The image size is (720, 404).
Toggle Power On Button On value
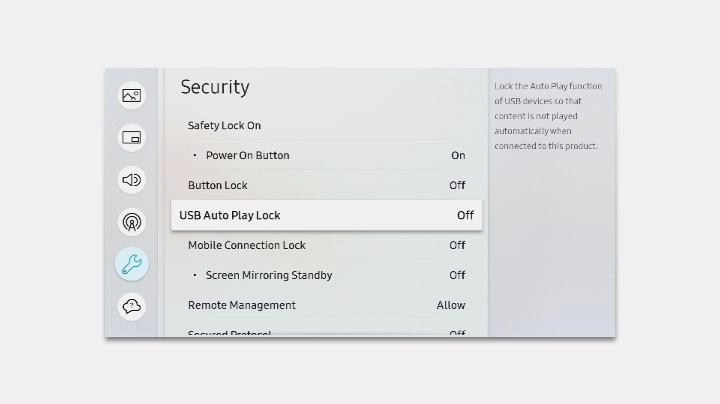point(458,155)
